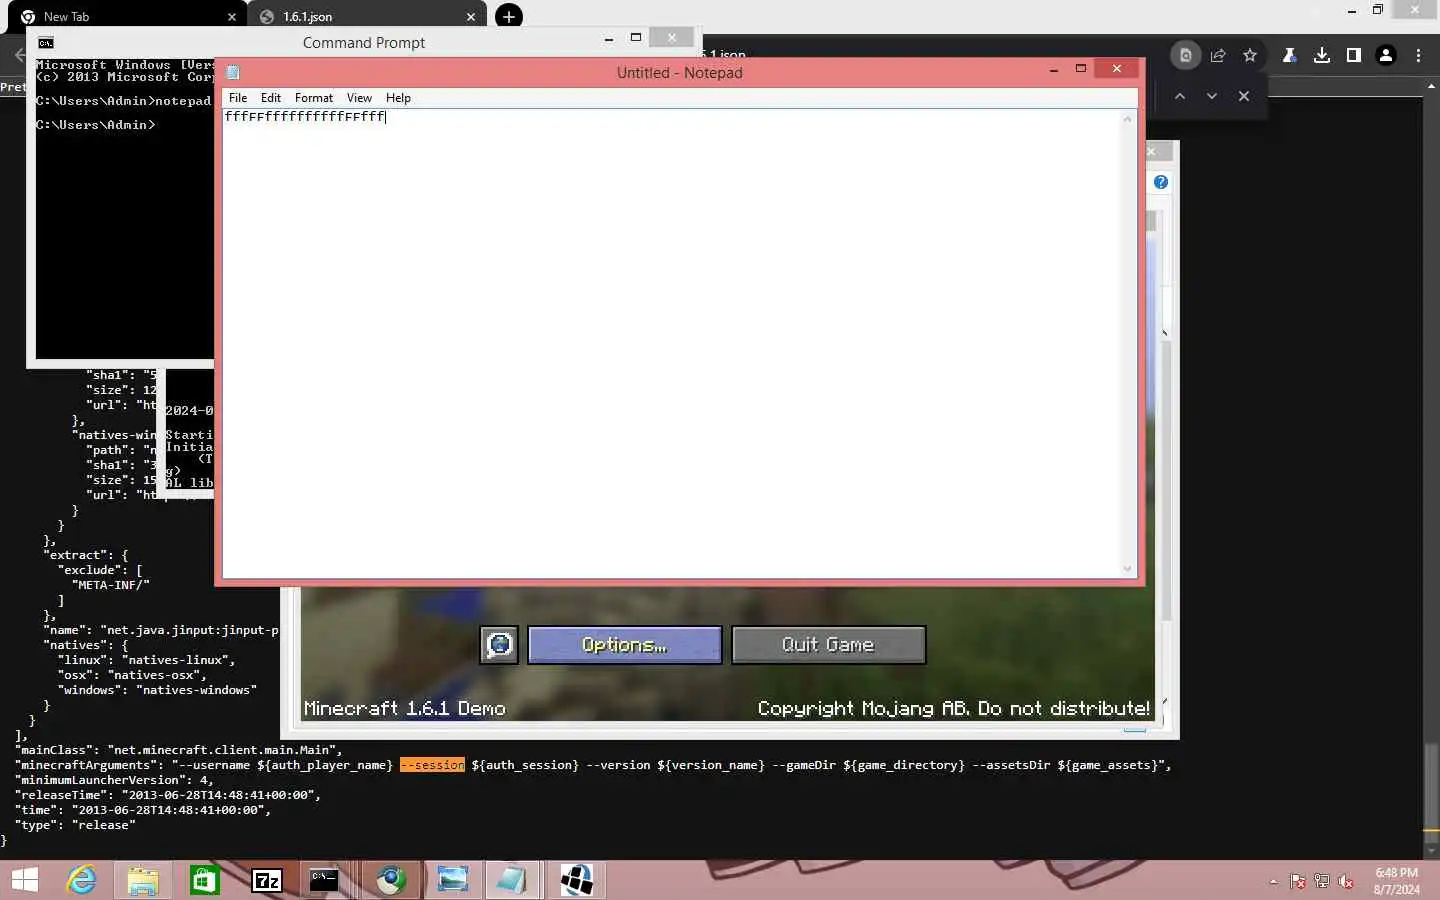The height and width of the screenshot is (900, 1440).
Task: Click the C:\Users\Admin> prompt line
Action: (x=96, y=125)
